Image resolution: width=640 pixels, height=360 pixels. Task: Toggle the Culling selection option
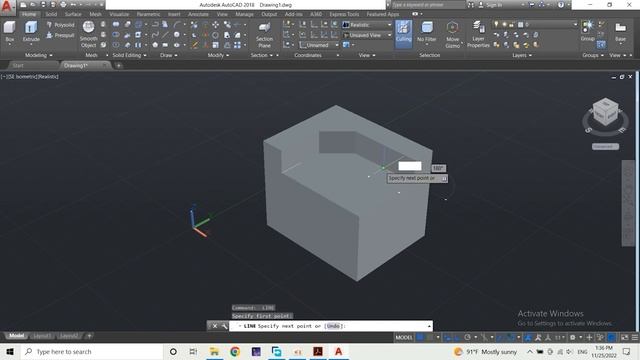coord(403,33)
